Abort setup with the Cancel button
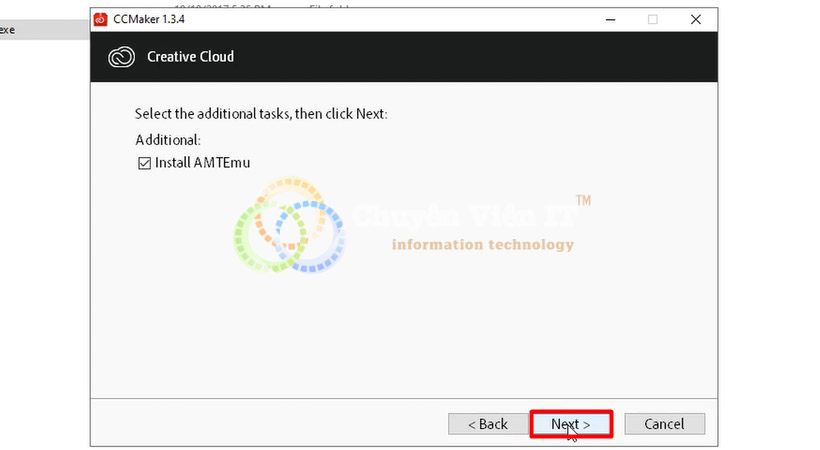 pyautogui.click(x=664, y=424)
